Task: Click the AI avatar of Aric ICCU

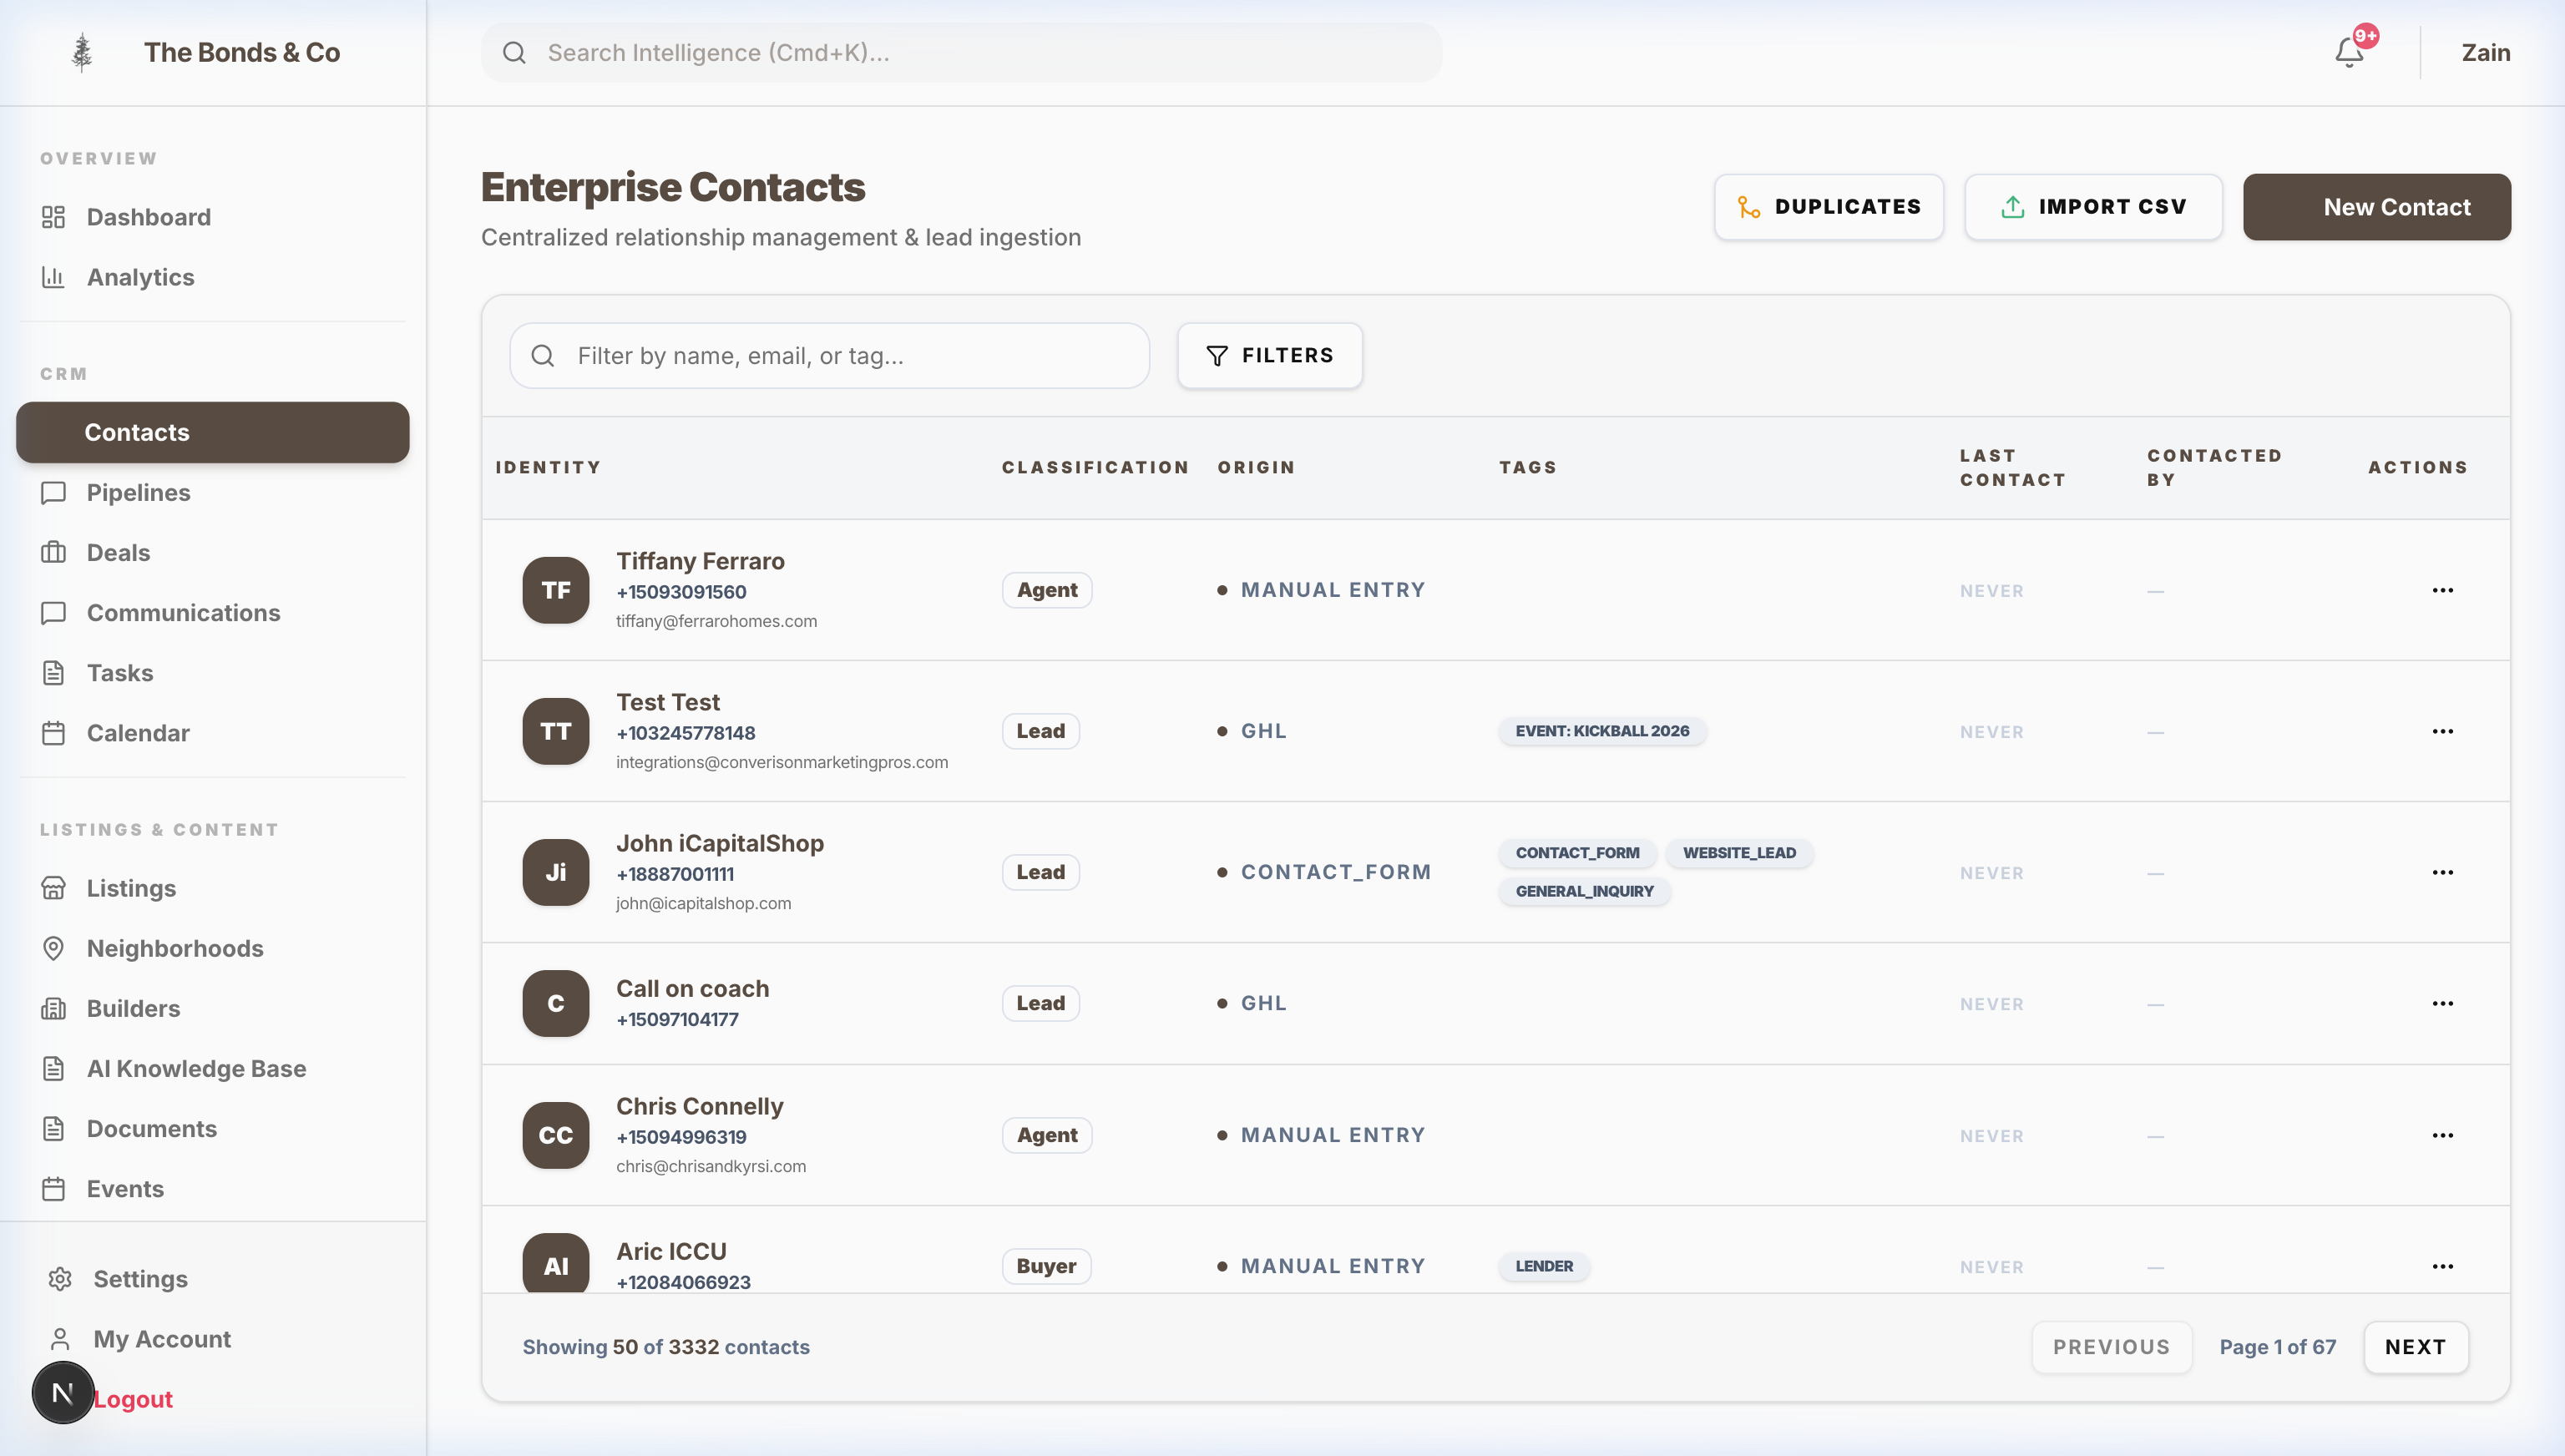Action: coord(556,1263)
